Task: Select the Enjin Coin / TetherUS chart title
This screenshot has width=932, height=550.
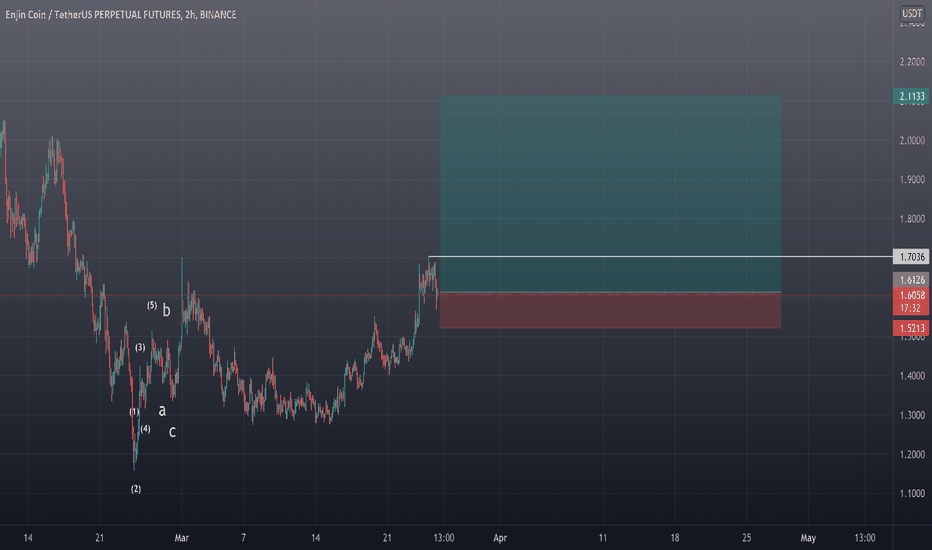Action: (x=121, y=14)
